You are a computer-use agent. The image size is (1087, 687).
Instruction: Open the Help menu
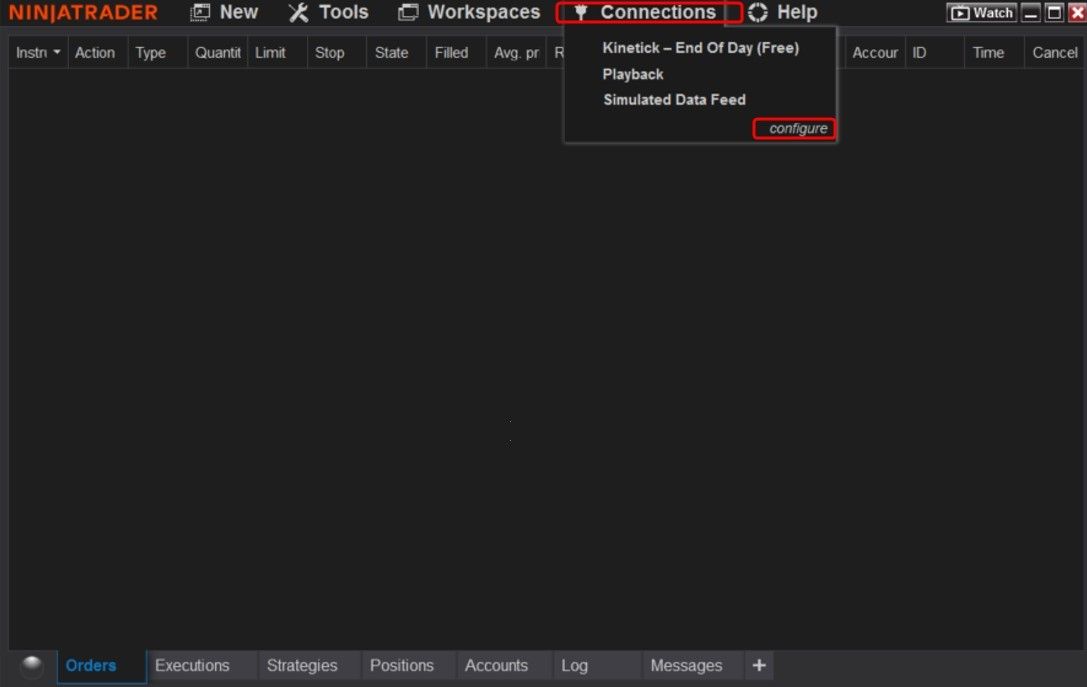click(797, 12)
